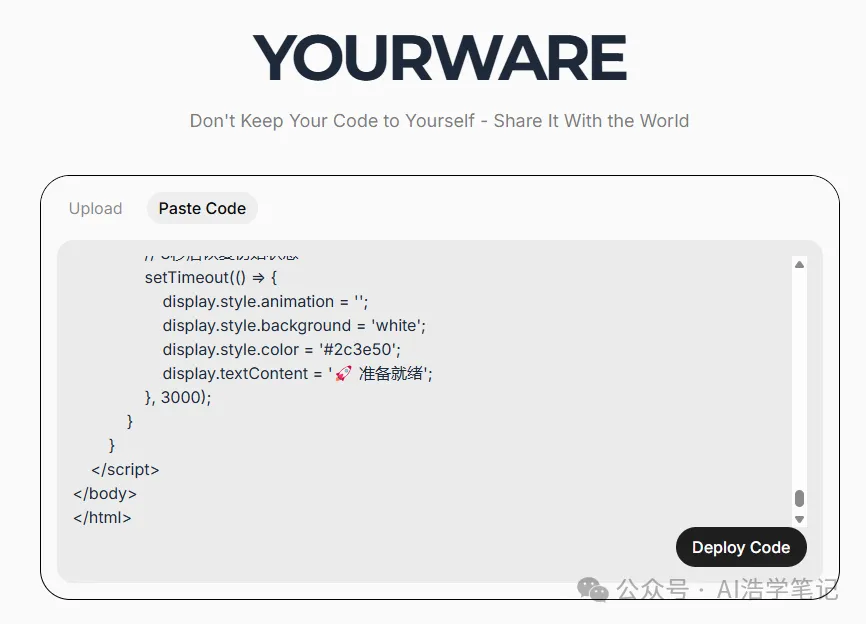Click the '</script>' closing tag line
This screenshot has width=866, height=624.
pyautogui.click(x=125, y=469)
